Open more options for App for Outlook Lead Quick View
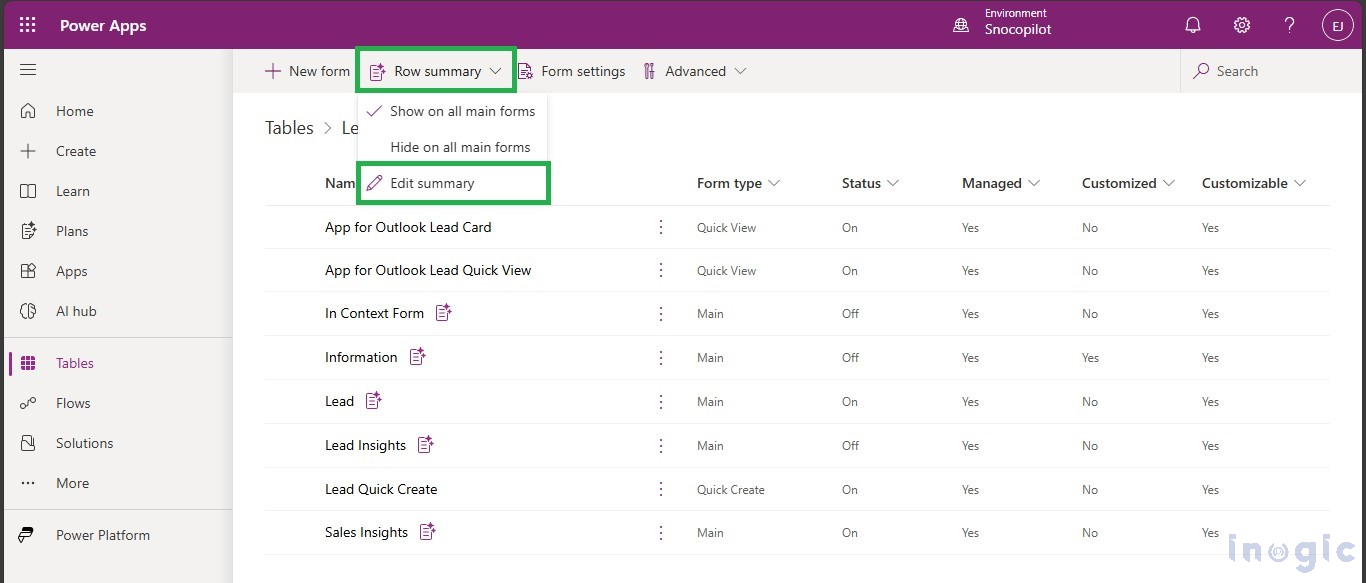Image resolution: width=1366 pixels, height=583 pixels. (x=660, y=270)
